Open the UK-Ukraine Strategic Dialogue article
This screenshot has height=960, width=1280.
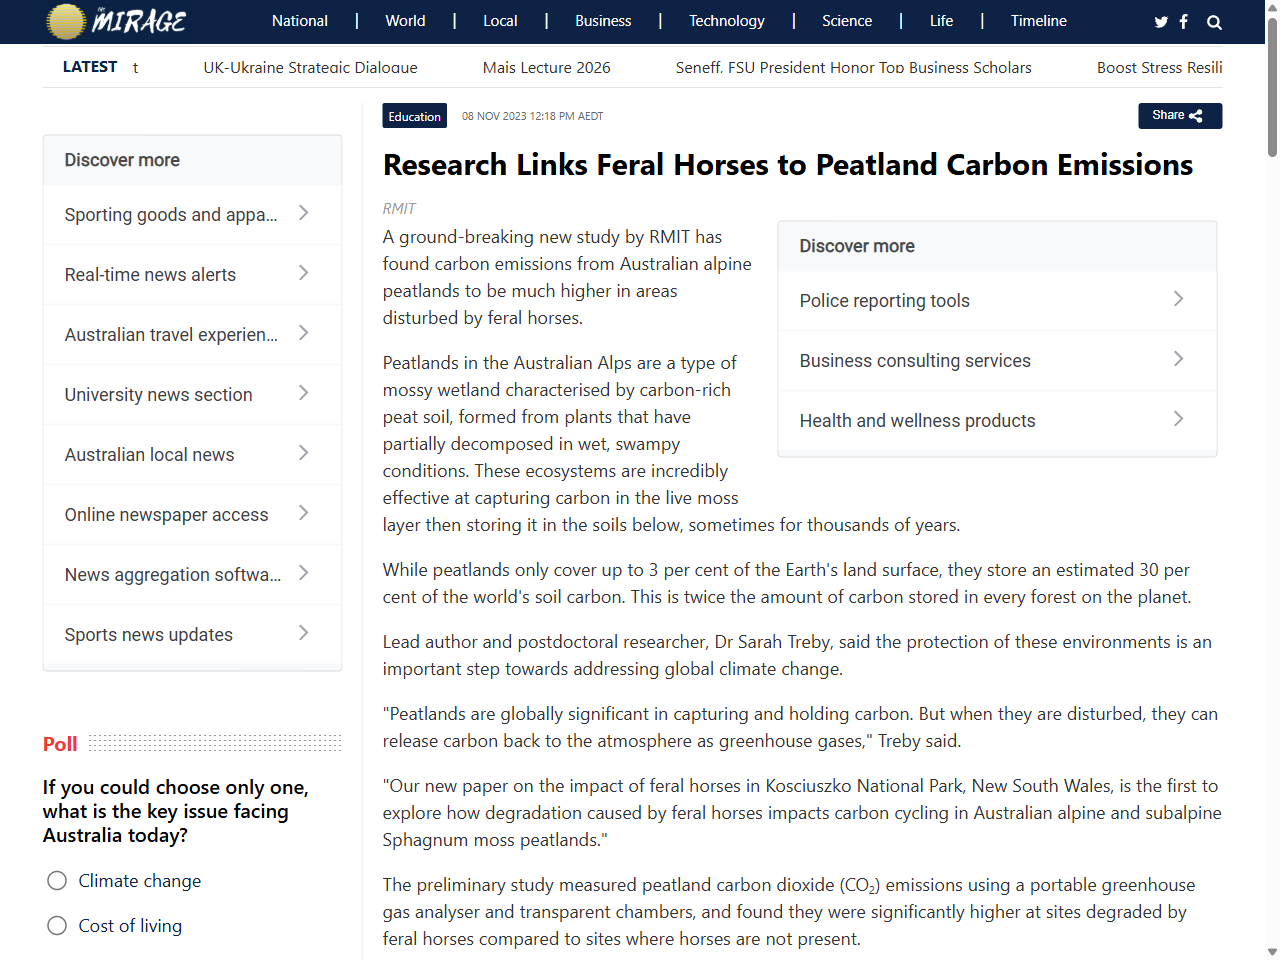[310, 67]
